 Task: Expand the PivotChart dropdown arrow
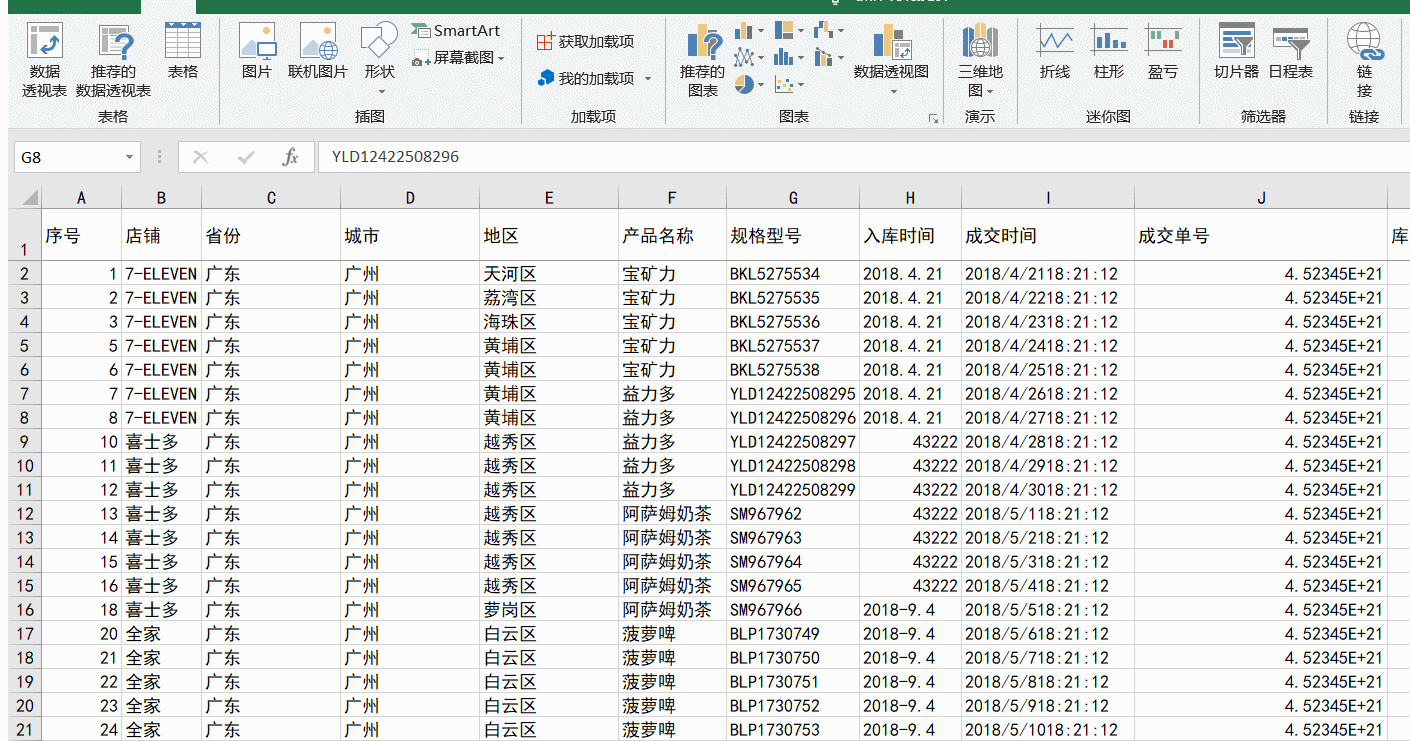tap(892, 92)
